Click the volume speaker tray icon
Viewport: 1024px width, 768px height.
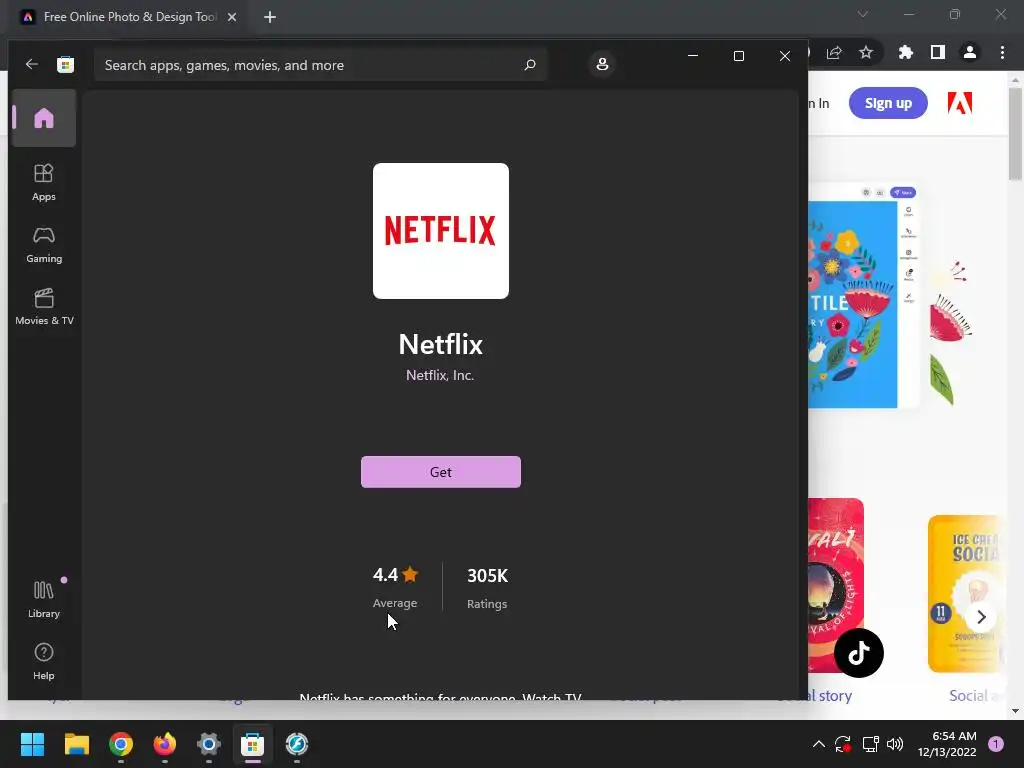[895, 744]
